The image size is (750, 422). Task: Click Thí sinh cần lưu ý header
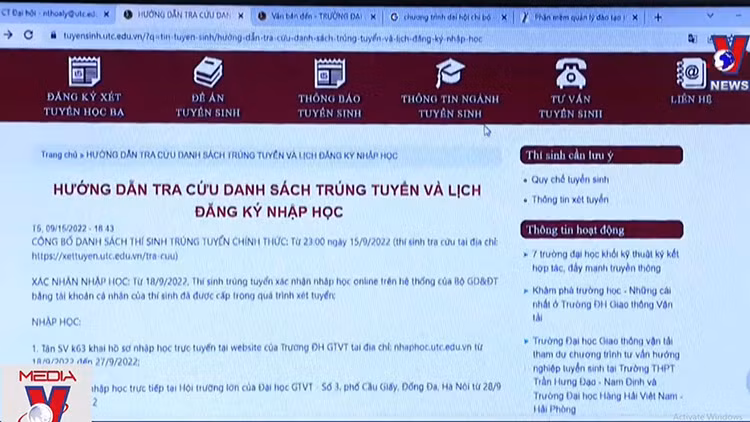602,155
